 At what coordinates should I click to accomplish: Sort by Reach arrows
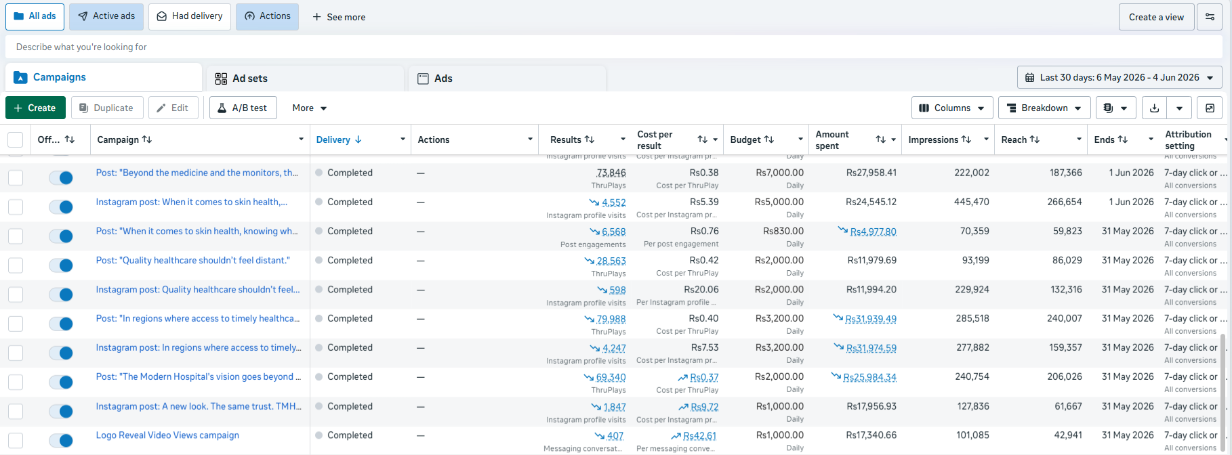1035,140
